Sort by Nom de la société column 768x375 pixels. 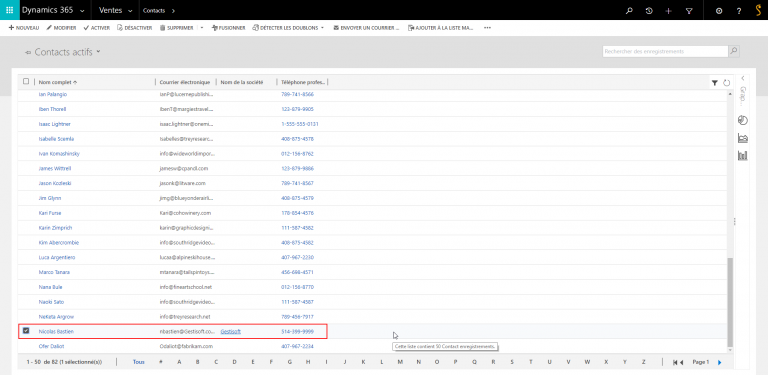(242, 82)
